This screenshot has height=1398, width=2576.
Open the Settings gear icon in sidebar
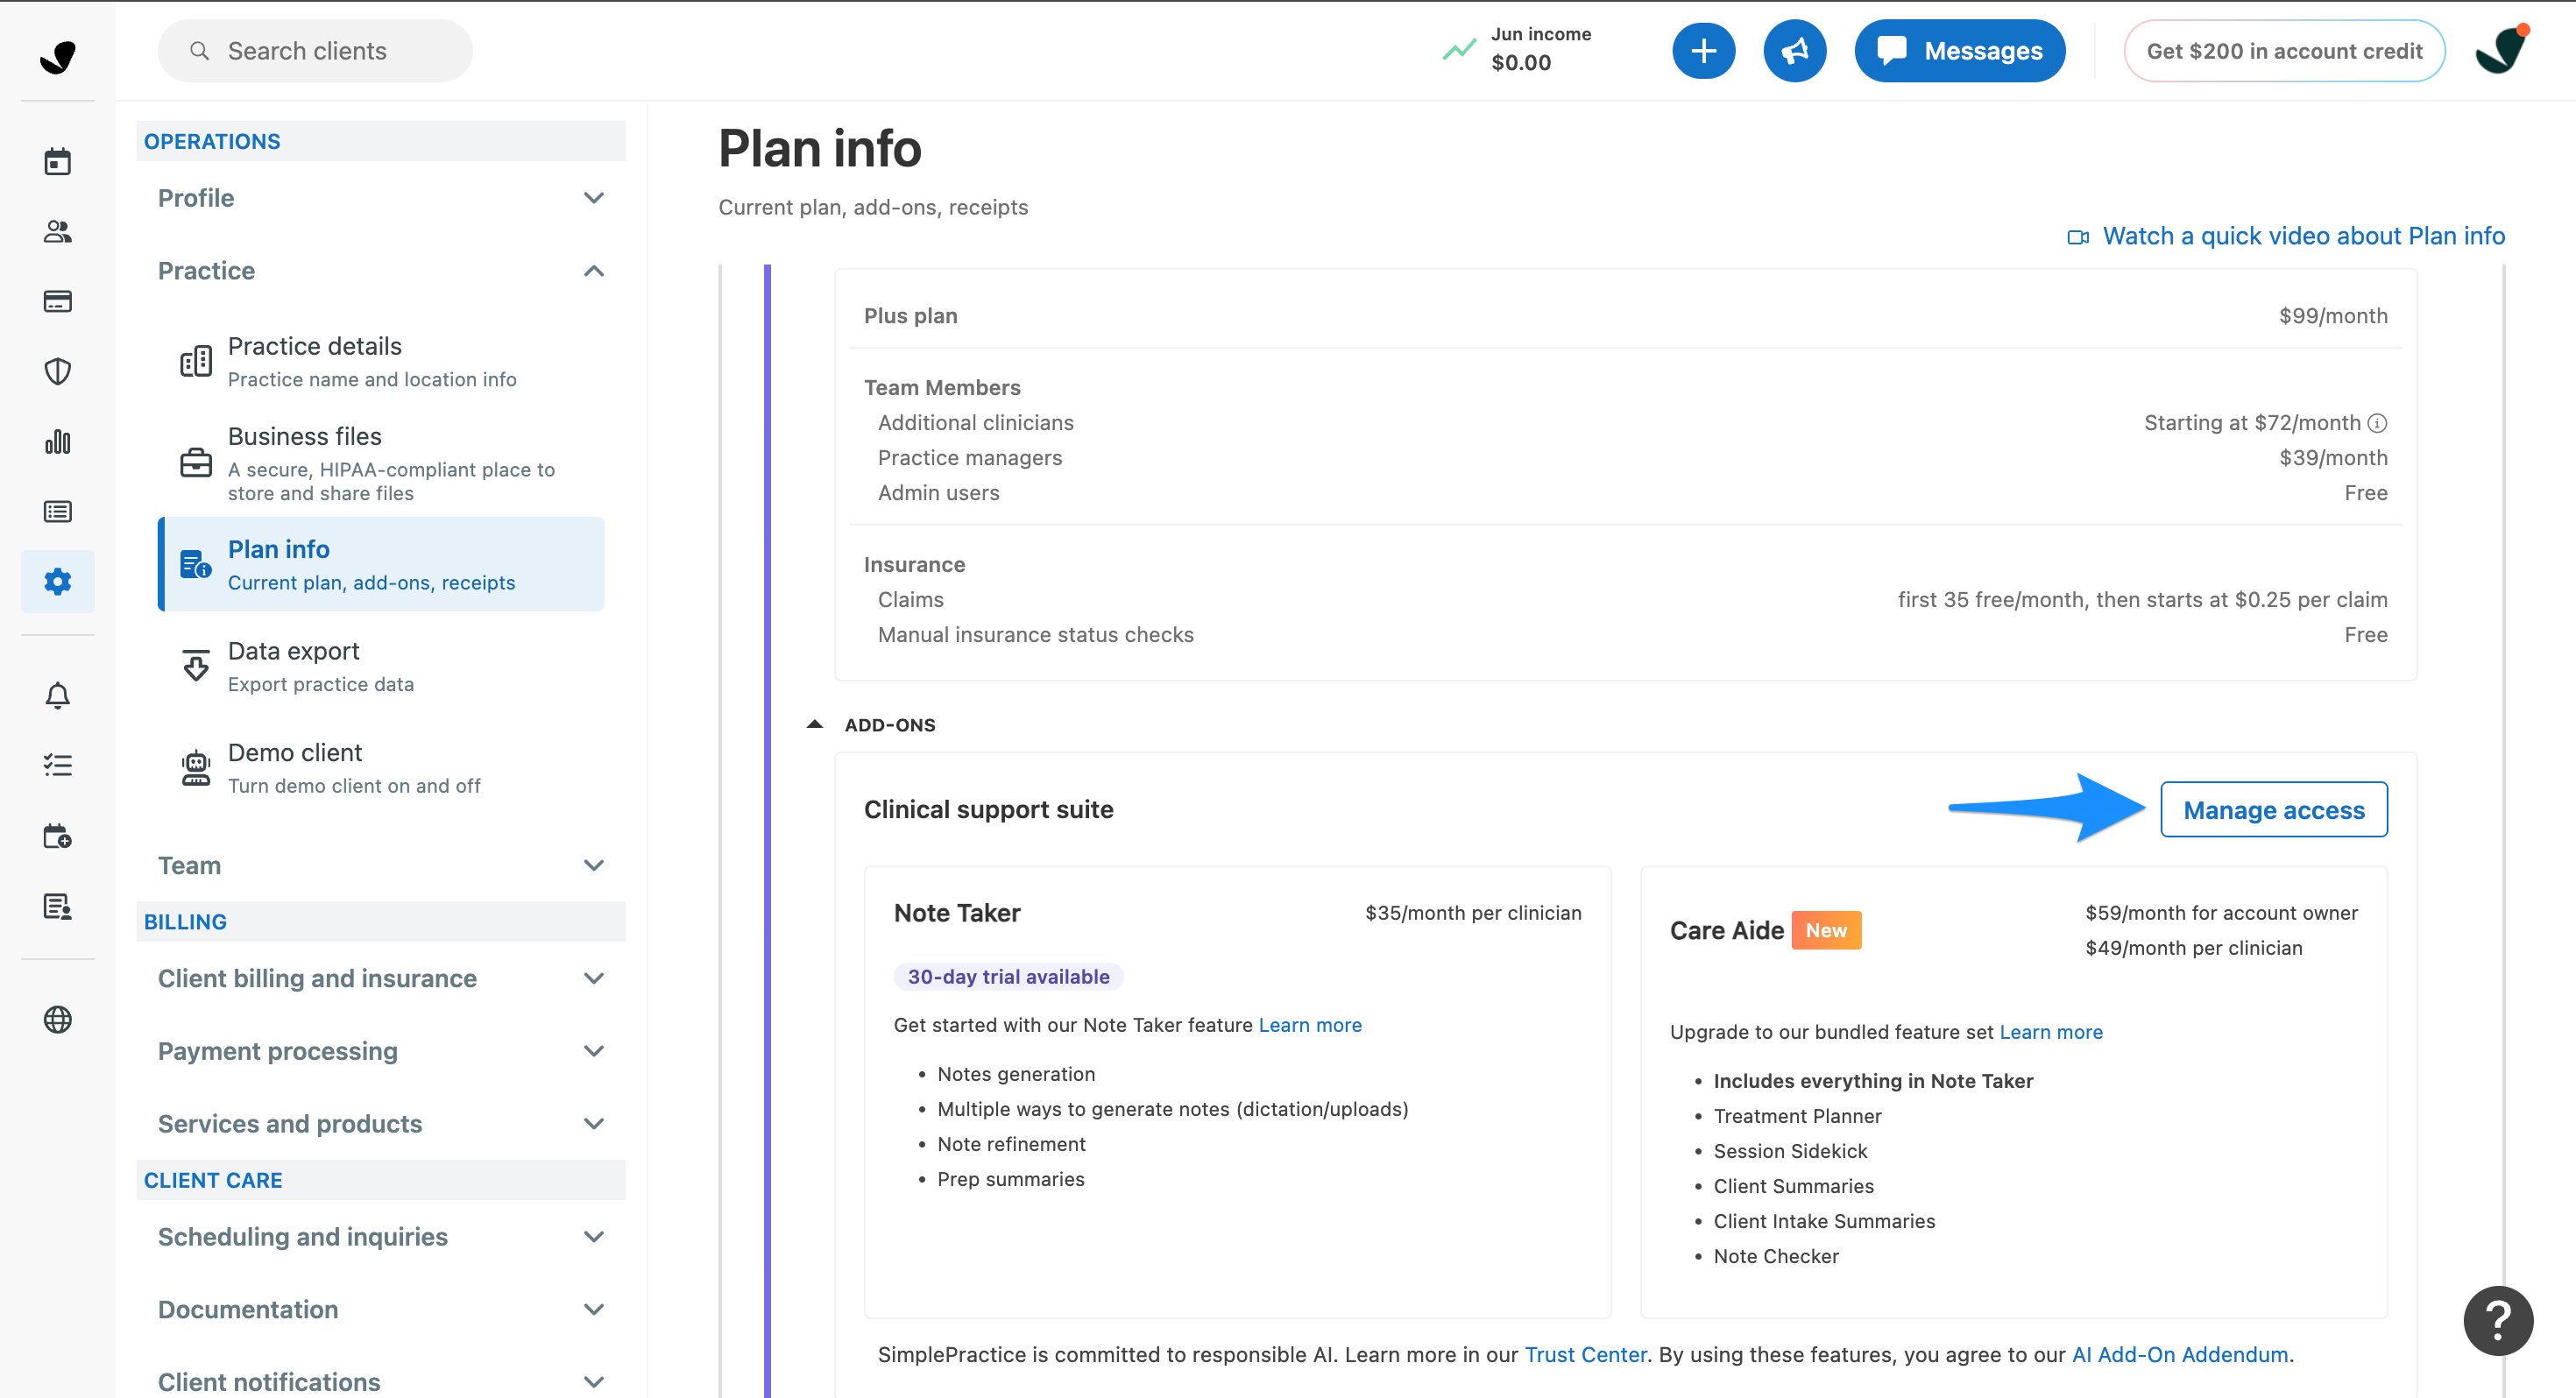(x=57, y=581)
